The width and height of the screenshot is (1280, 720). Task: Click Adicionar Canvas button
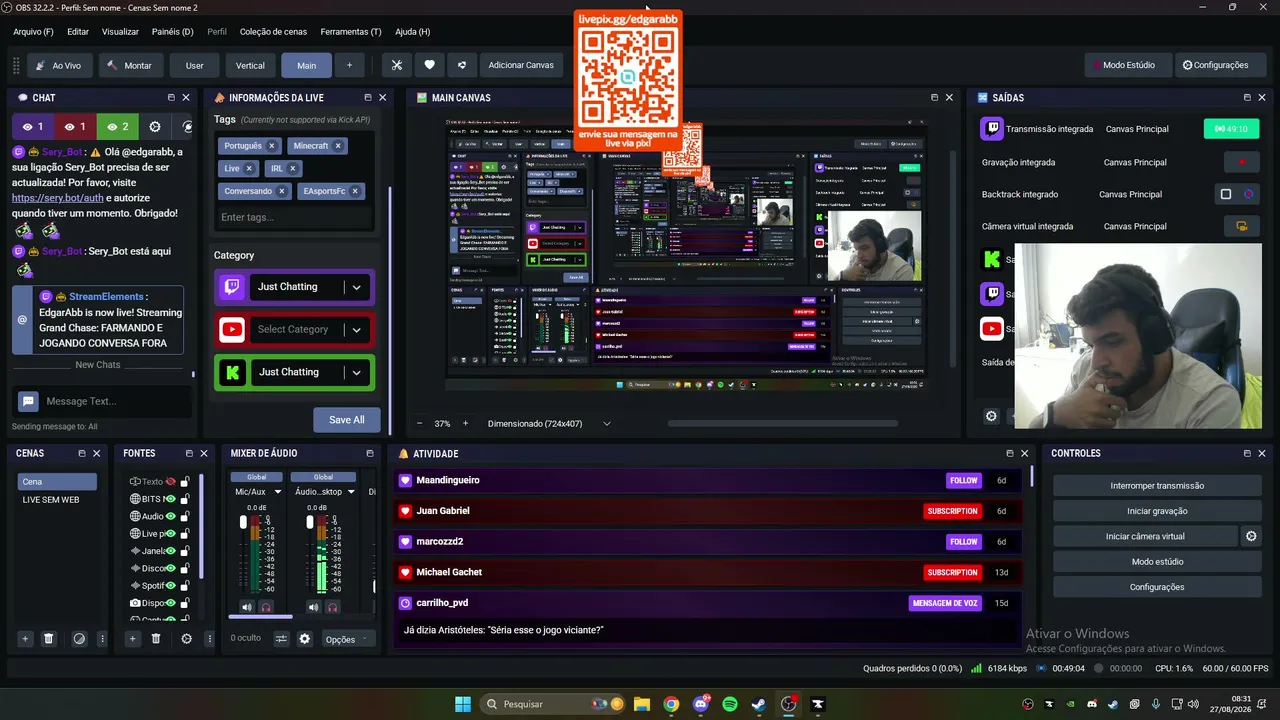pyautogui.click(x=521, y=65)
